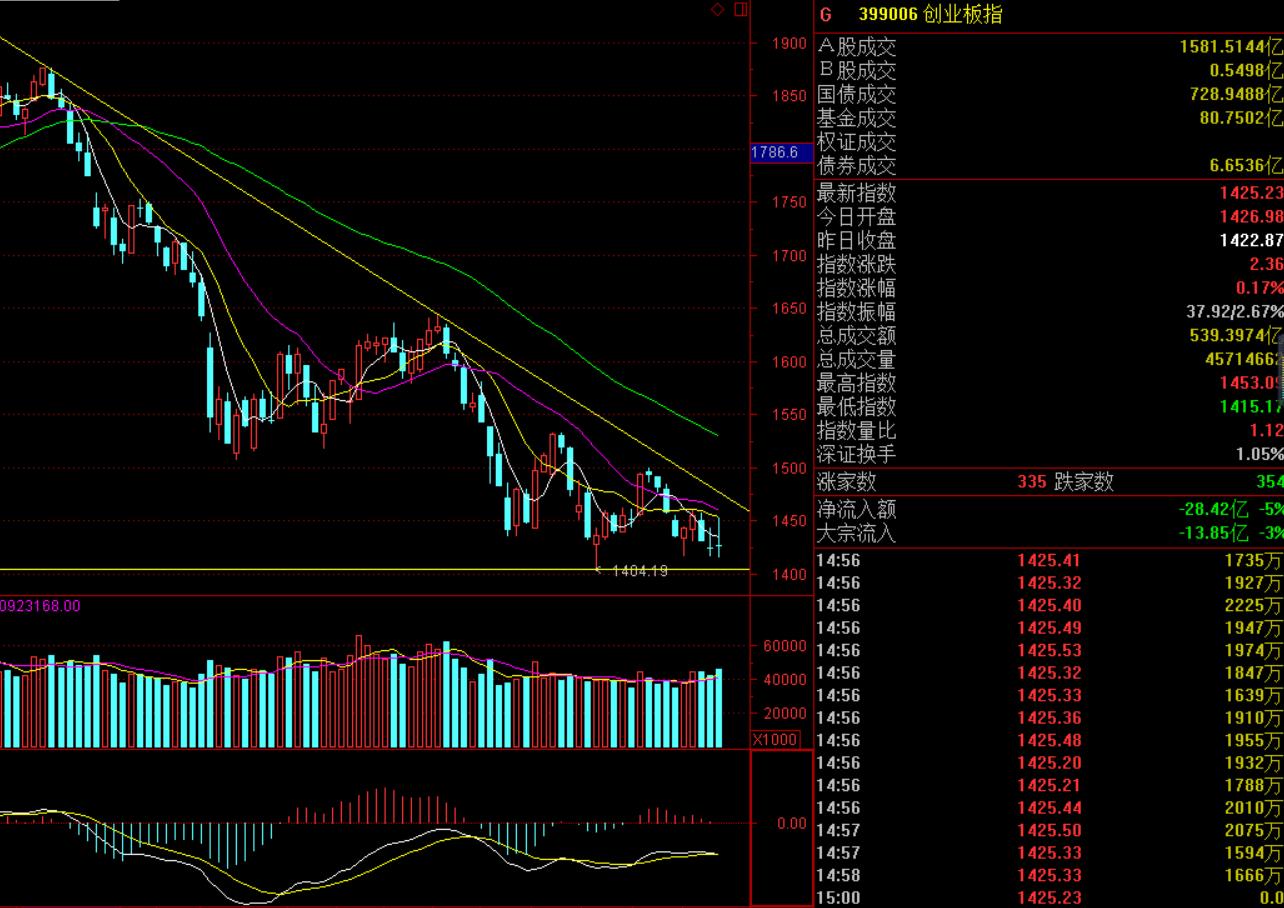The width and height of the screenshot is (1284, 908).
Task: Click the 60000 volume axis label
Action: pos(785,647)
